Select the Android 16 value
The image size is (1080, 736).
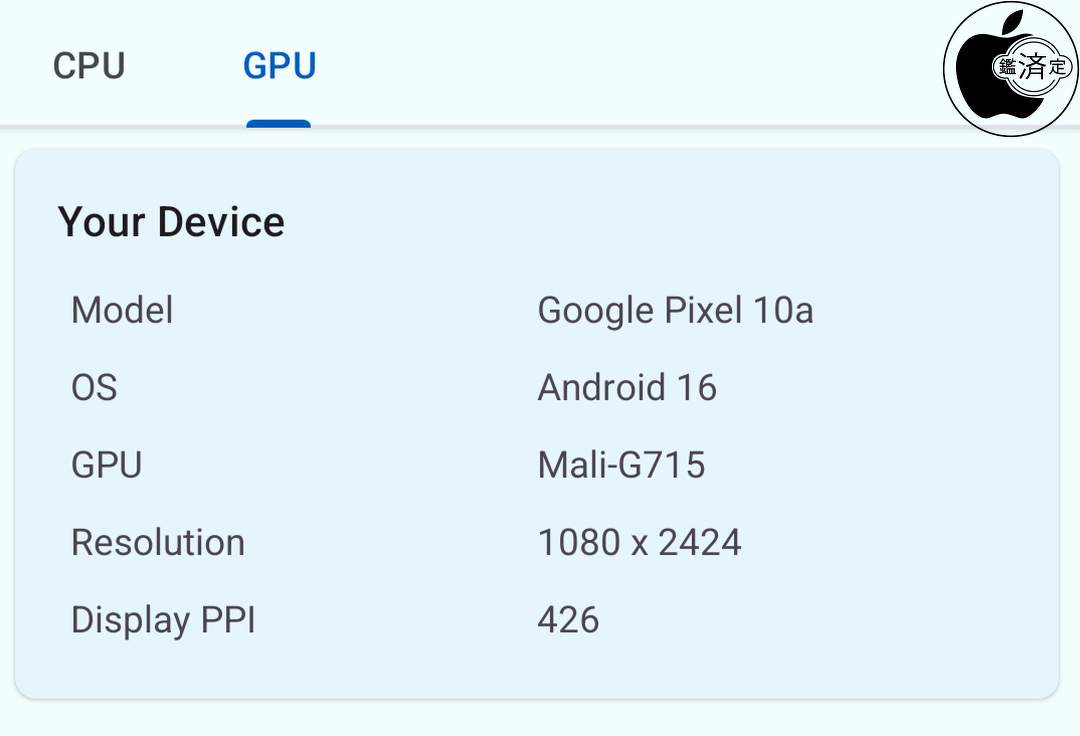coord(627,387)
